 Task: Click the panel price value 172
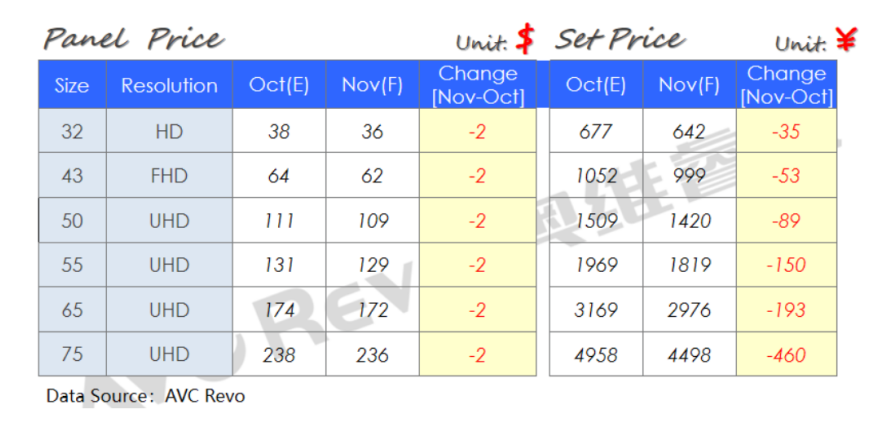(372, 310)
